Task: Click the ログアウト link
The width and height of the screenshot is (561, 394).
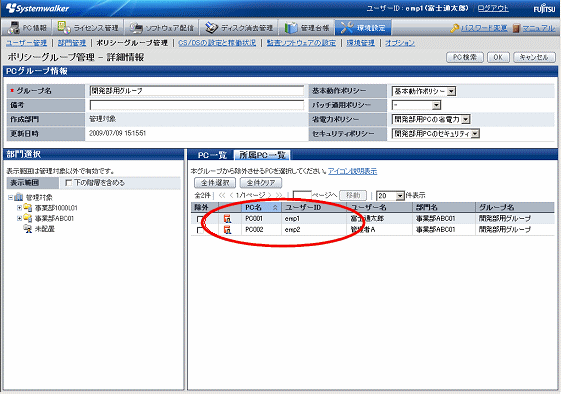Action: click(x=493, y=8)
